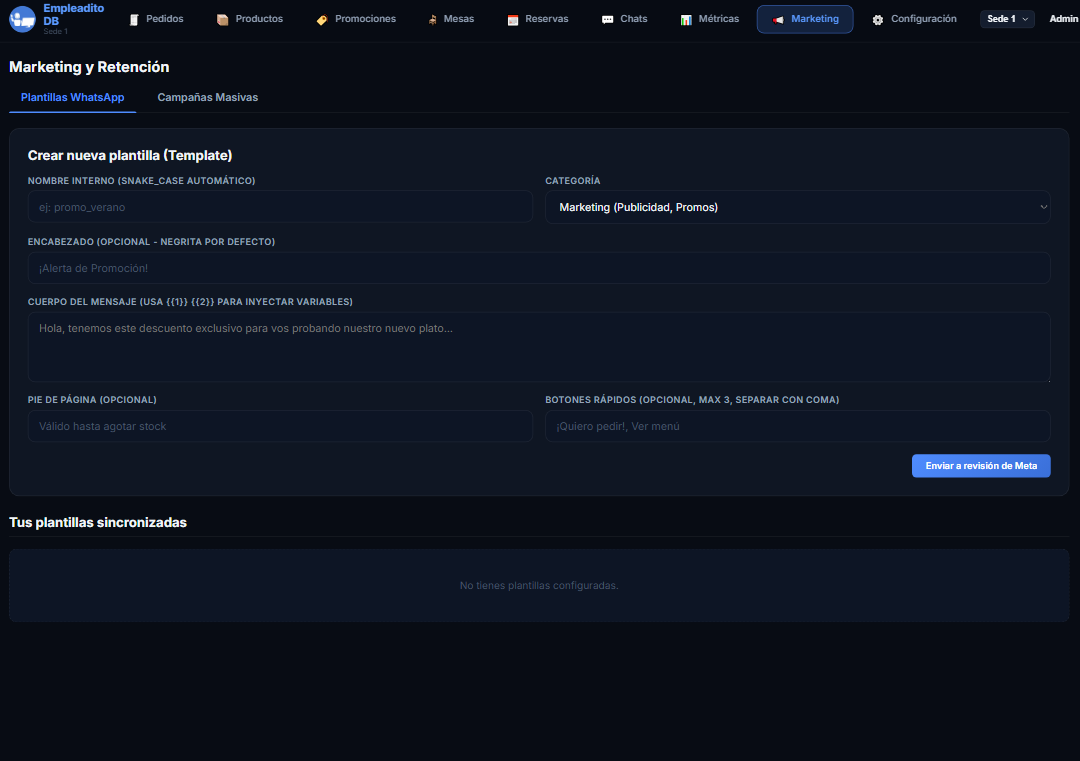This screenshot has width=1080, height=761.
Task: Click the Chats speech bubble icon
Action: click(608, 20)
